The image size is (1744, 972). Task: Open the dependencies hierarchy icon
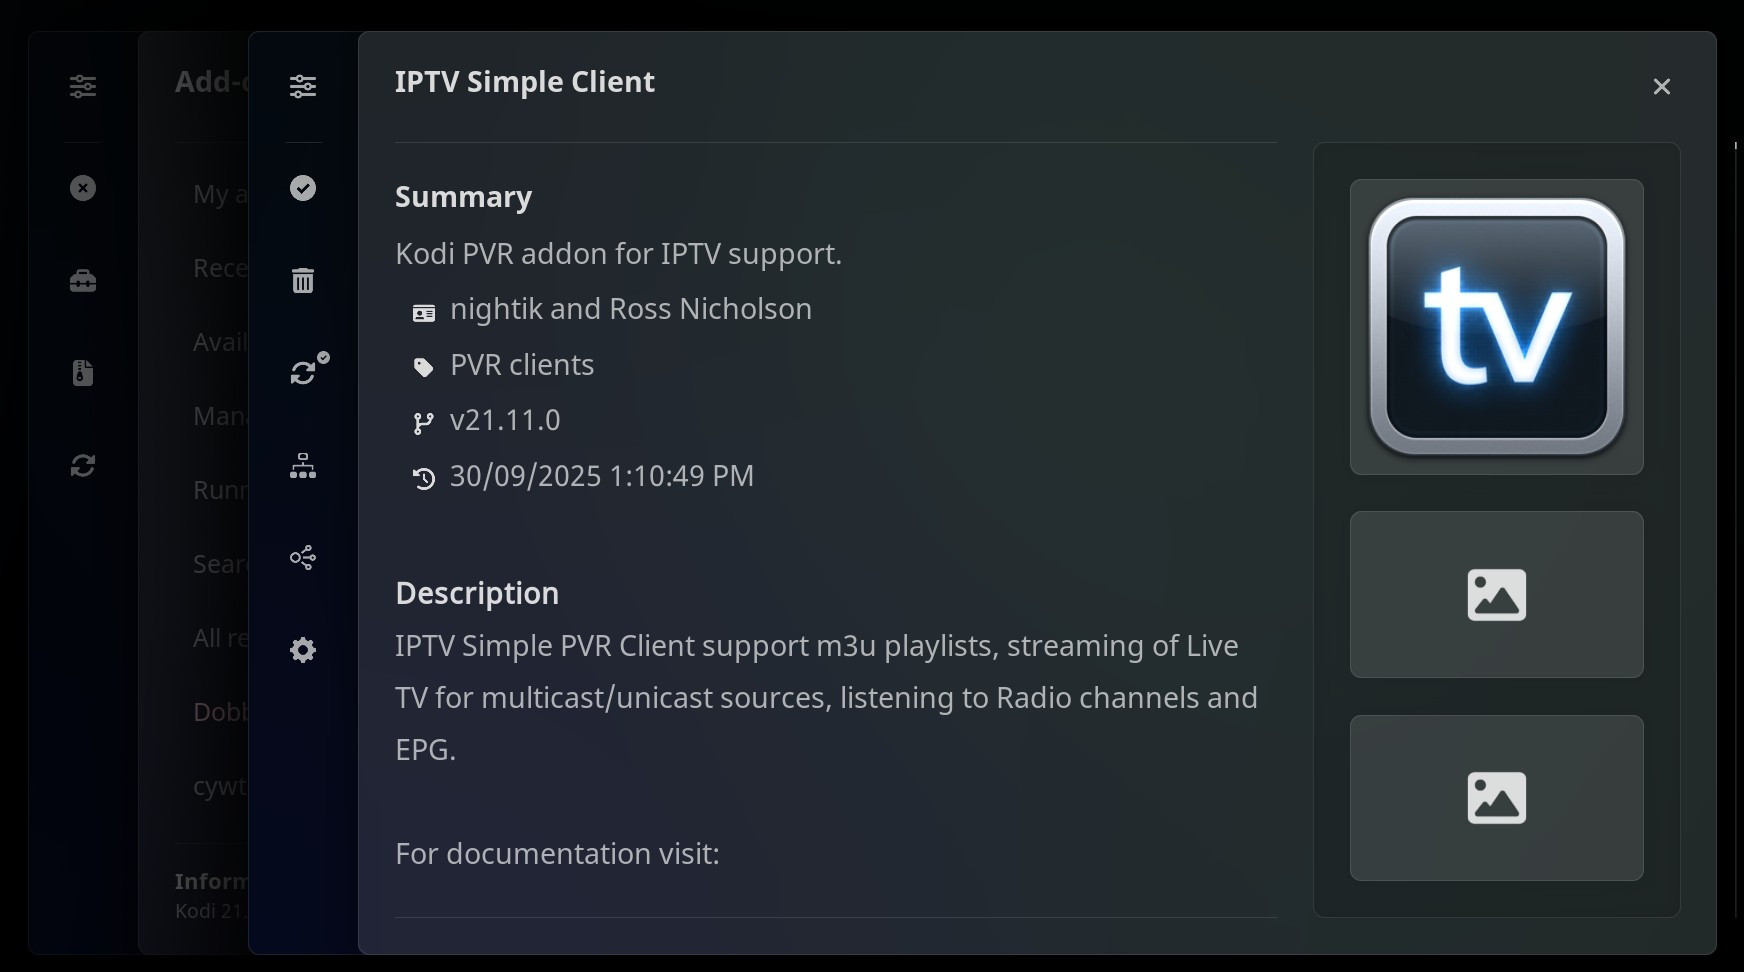(x=303, y=465)
